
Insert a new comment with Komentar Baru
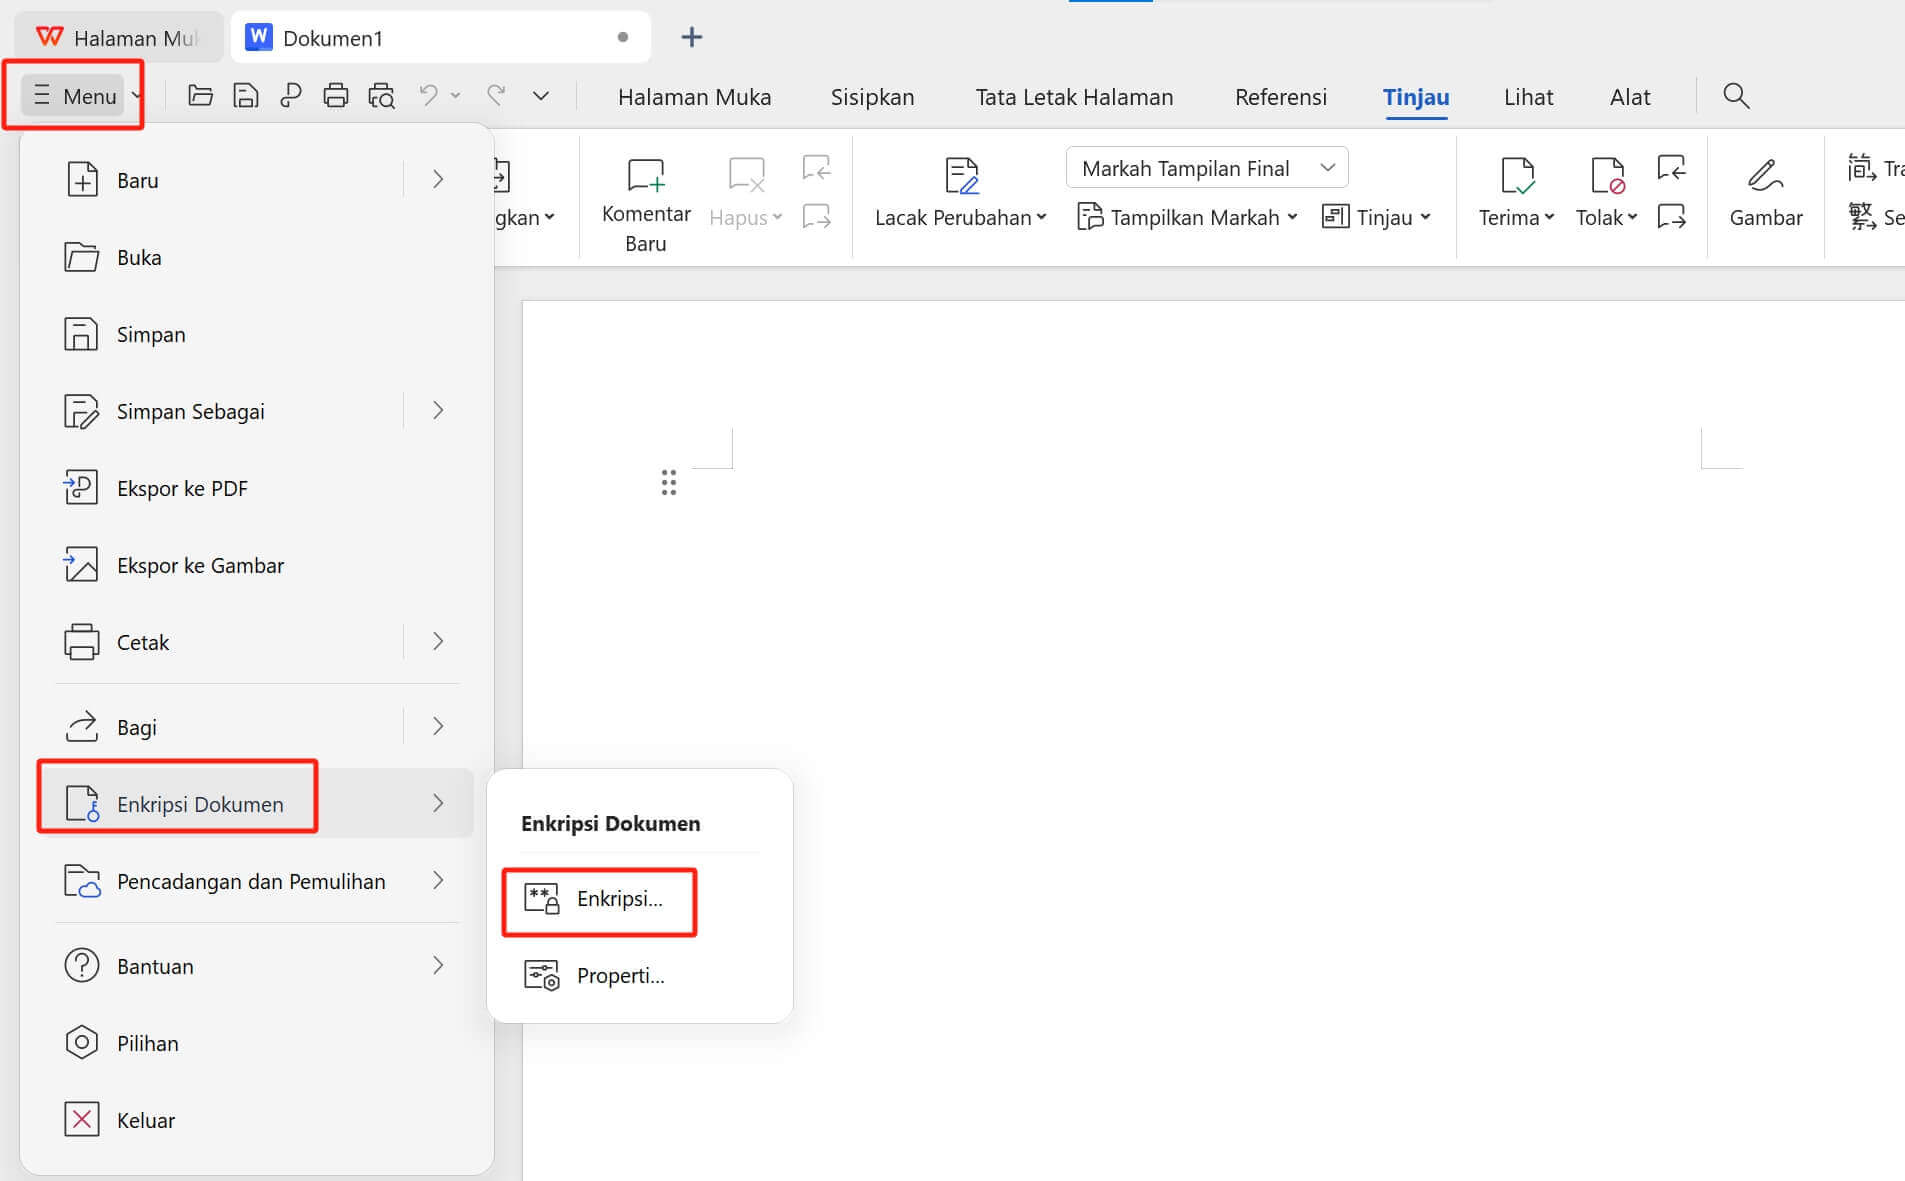click(x=645, y=195)
